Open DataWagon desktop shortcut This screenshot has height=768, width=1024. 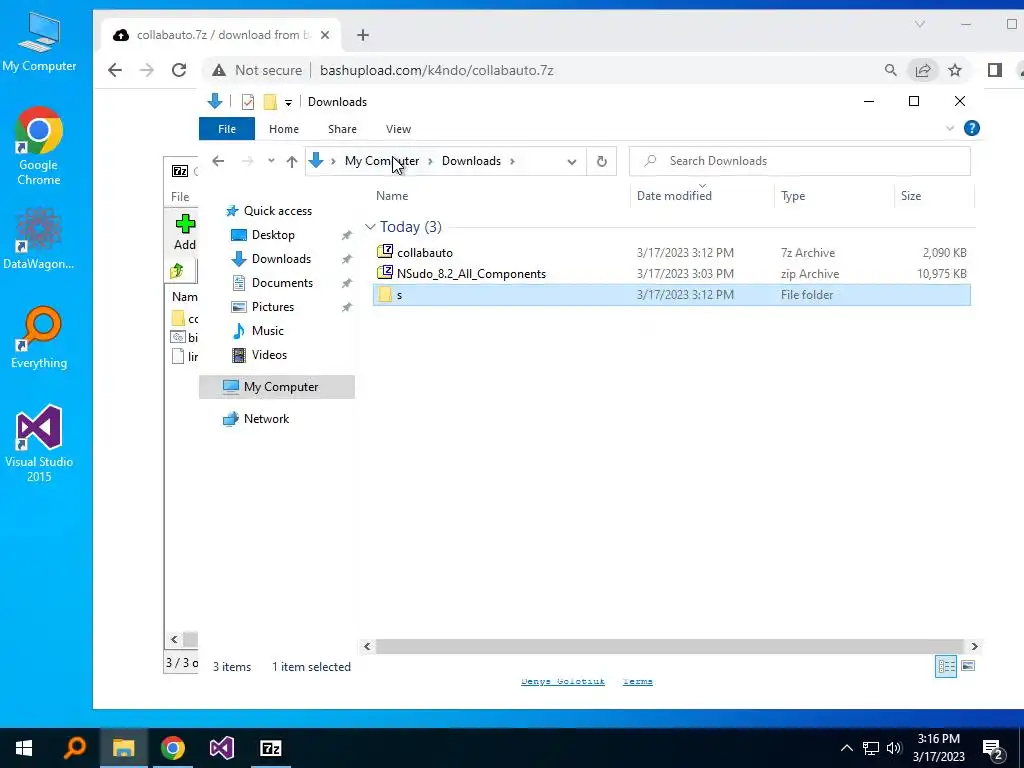39,238
